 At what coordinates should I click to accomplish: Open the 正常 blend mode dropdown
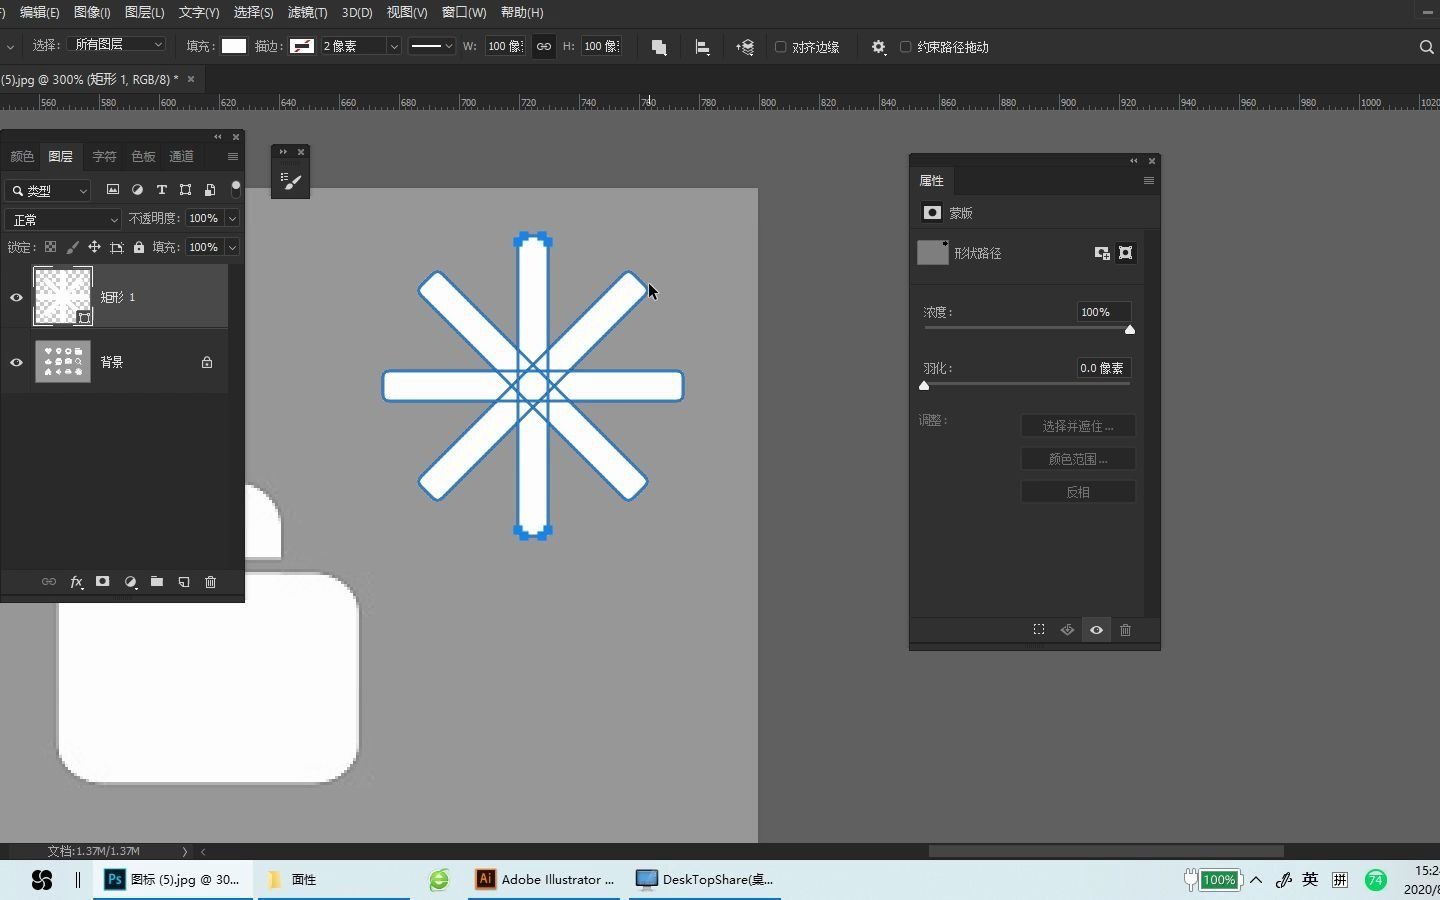[x=62, y=219]
